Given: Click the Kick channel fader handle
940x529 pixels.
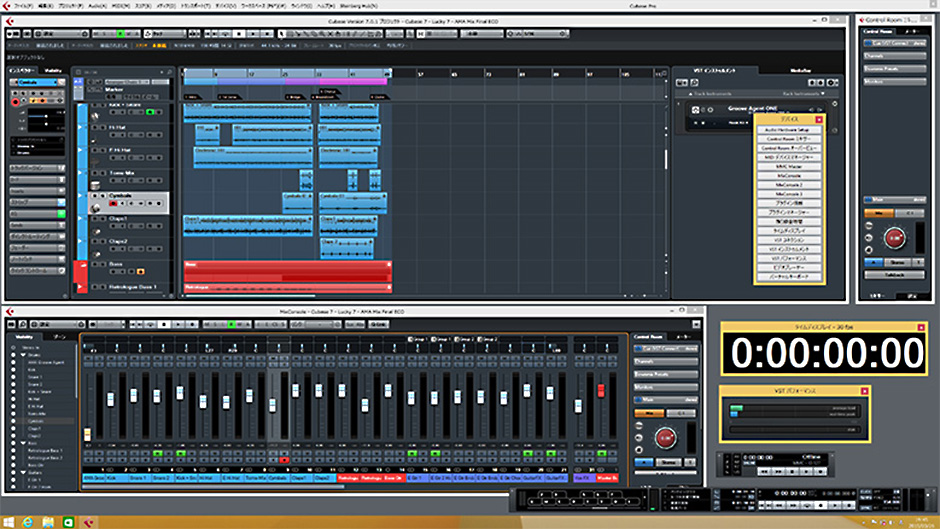Looking at the screenshot, I should [x=110, y=399].
